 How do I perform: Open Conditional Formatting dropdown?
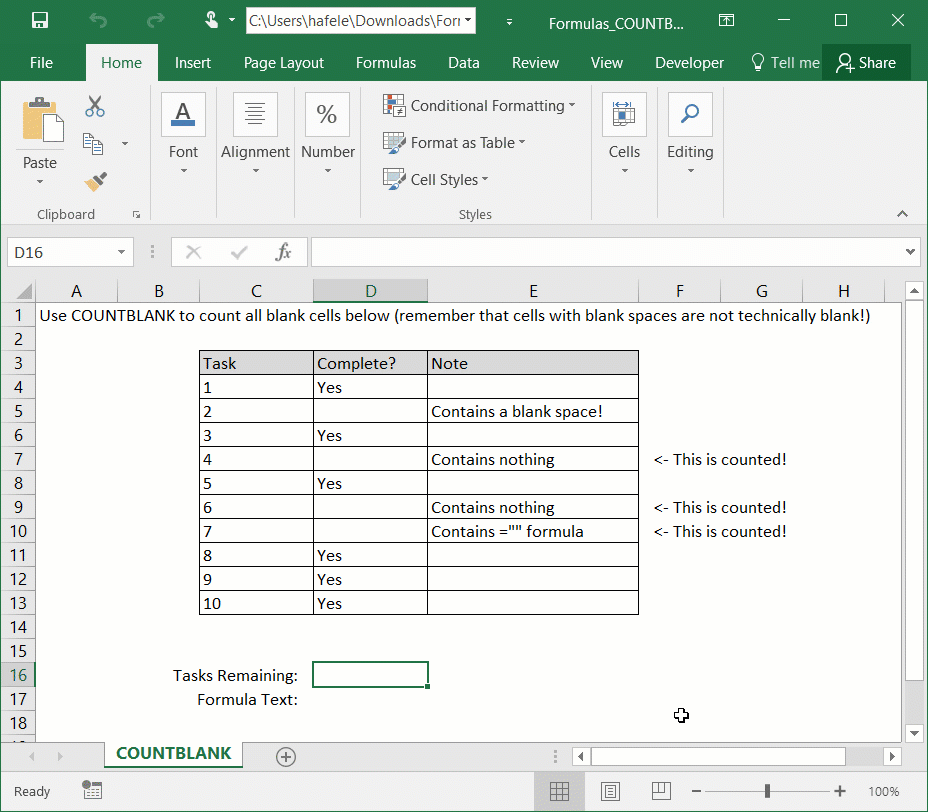pos(479,106)
